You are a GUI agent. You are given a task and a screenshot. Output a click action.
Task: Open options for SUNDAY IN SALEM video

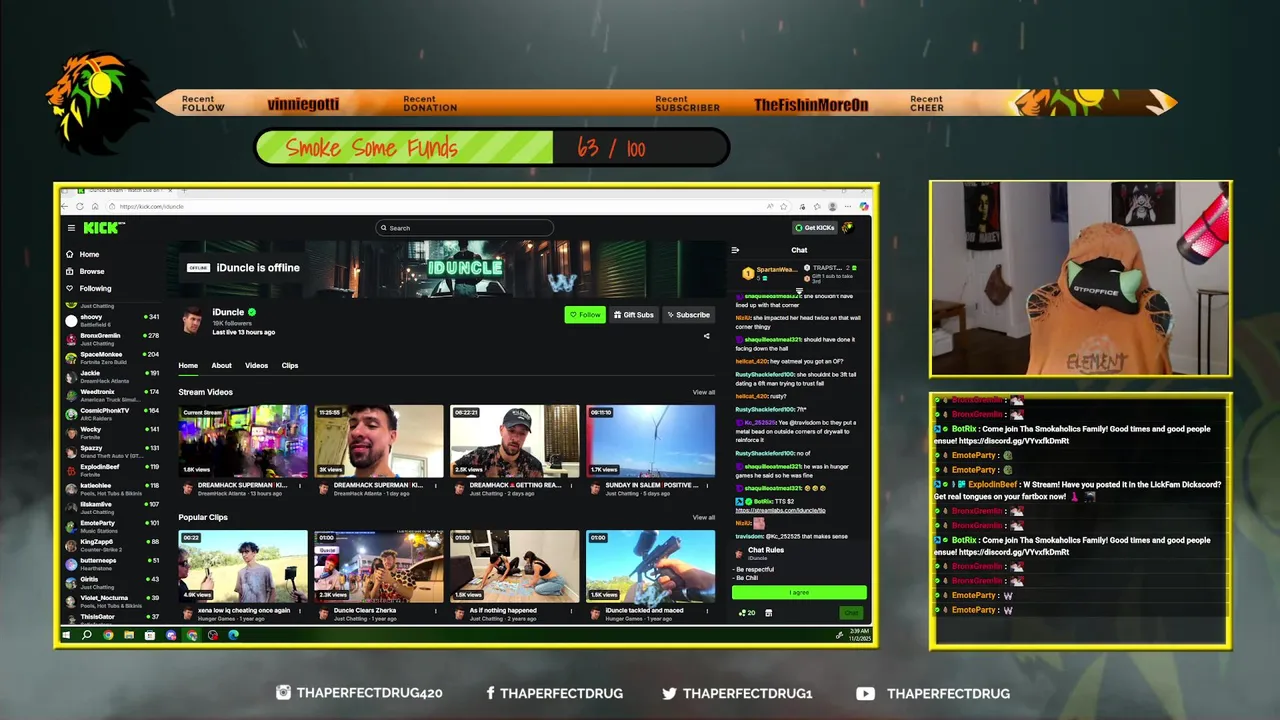click(708, 486)
